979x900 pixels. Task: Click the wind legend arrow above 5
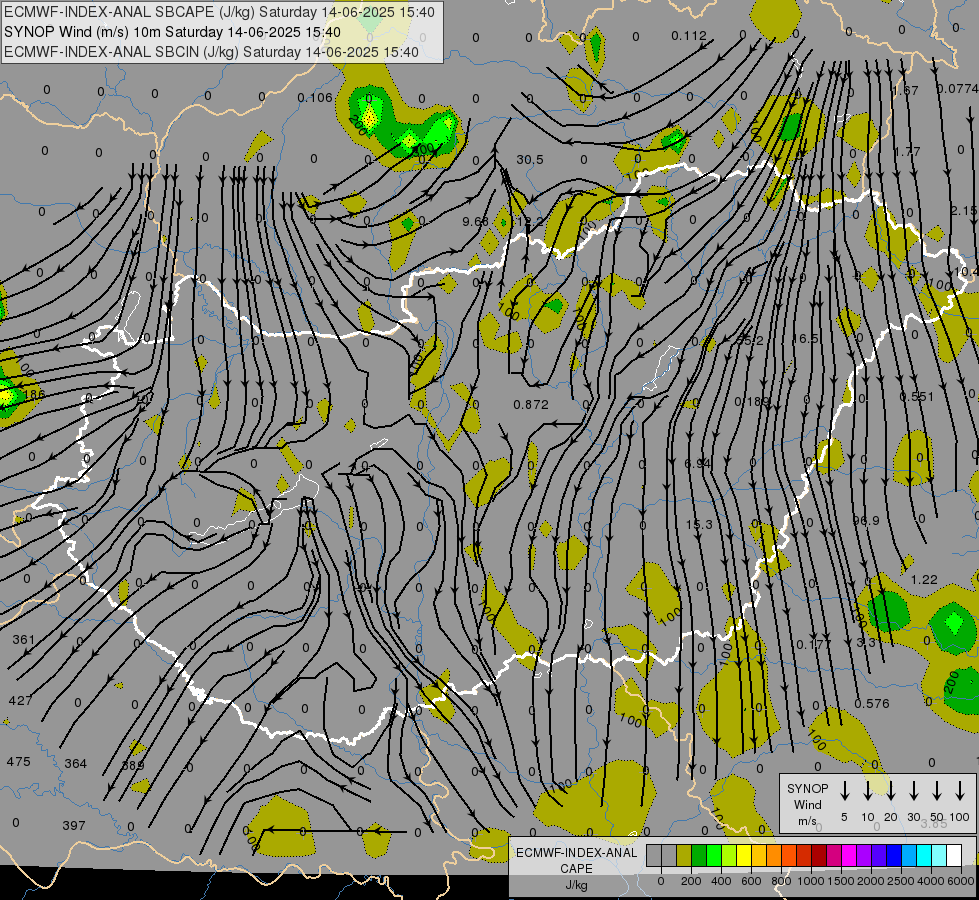coord(844,791)
